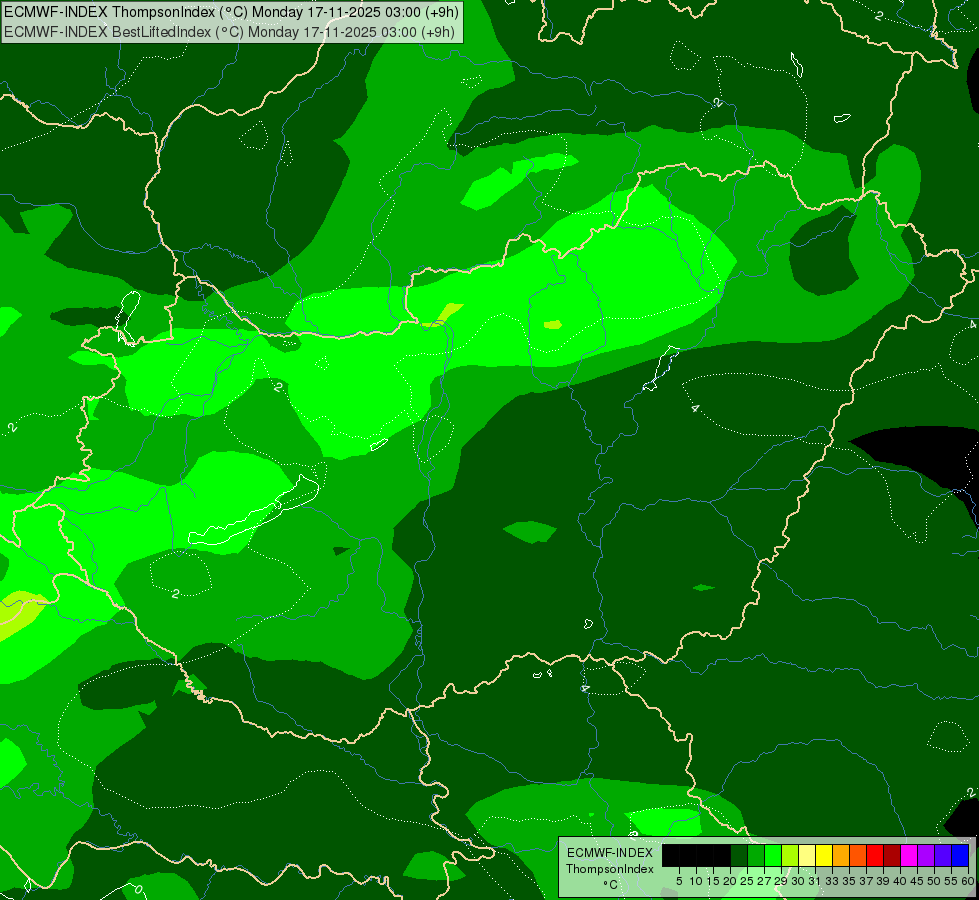The width and height of the screenshot is (979, 900).
Task: Click the pure yellow 31–33 legend swatch
Action: click(x=824, y=855)
